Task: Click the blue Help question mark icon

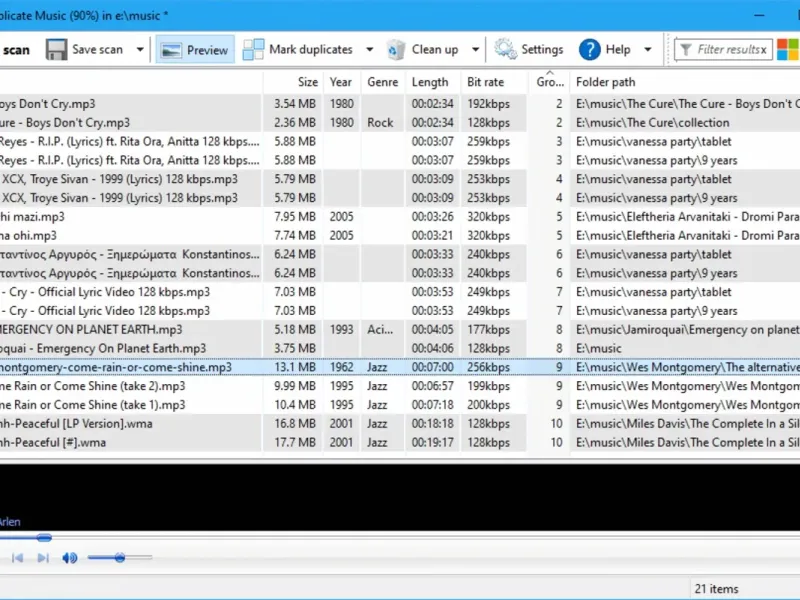Action: [x=590, y=49]
